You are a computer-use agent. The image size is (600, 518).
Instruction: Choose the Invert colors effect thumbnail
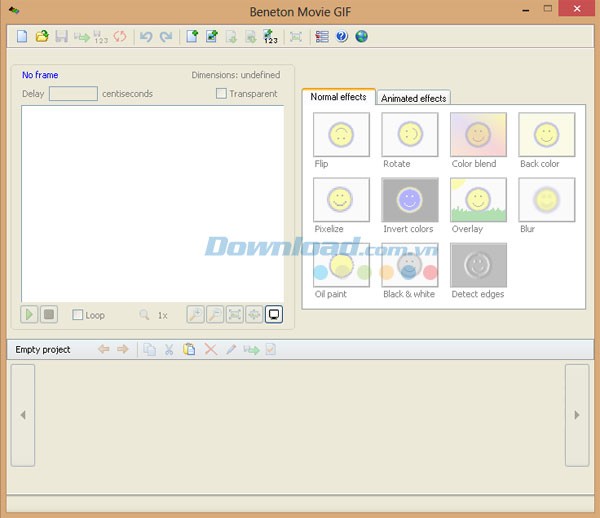pos(409,200)
